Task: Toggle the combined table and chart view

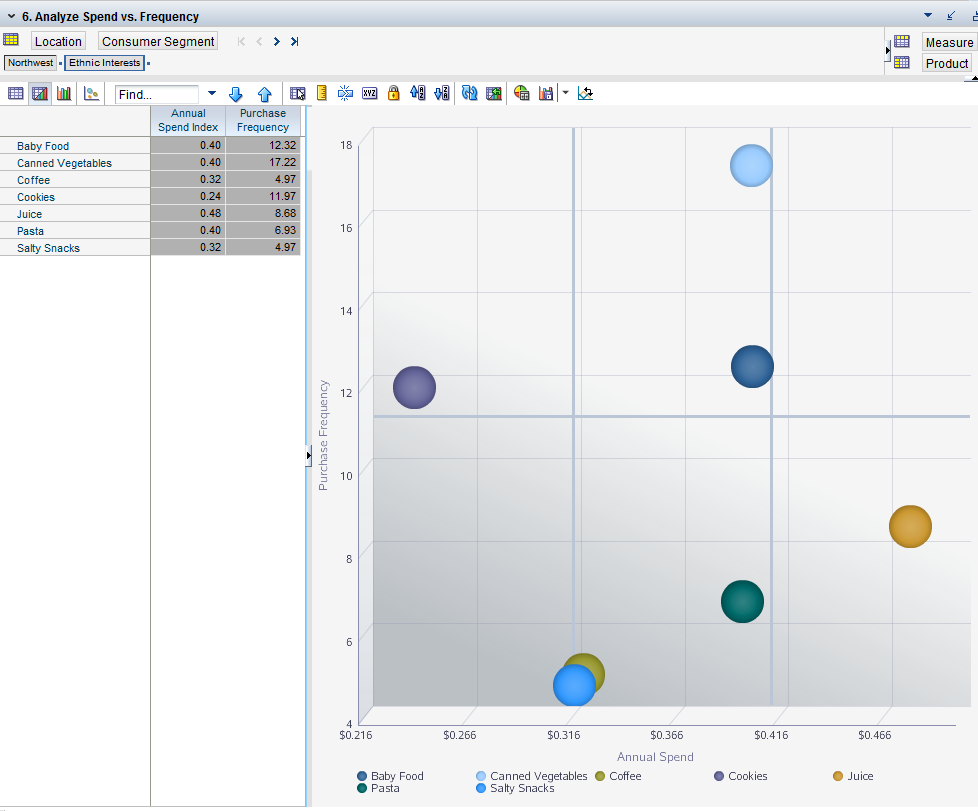Action: click(x=40, y=93)
